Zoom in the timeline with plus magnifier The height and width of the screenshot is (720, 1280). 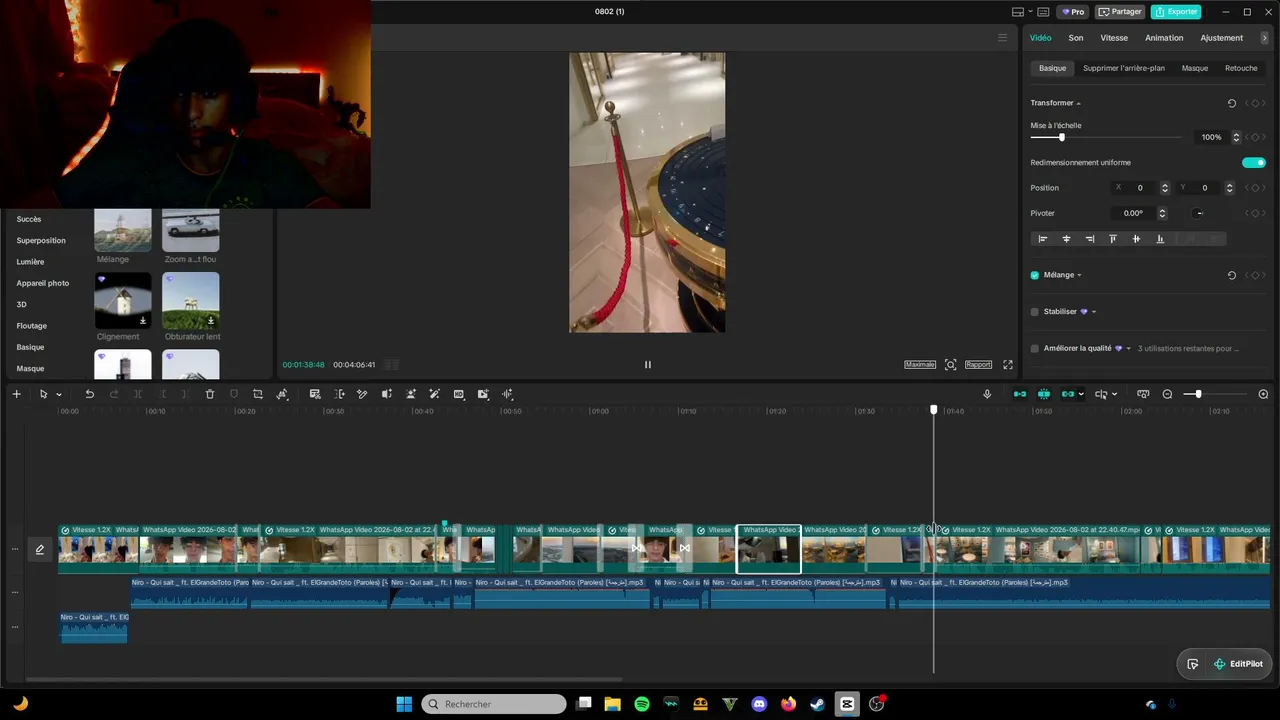[x=1263, y=394]
